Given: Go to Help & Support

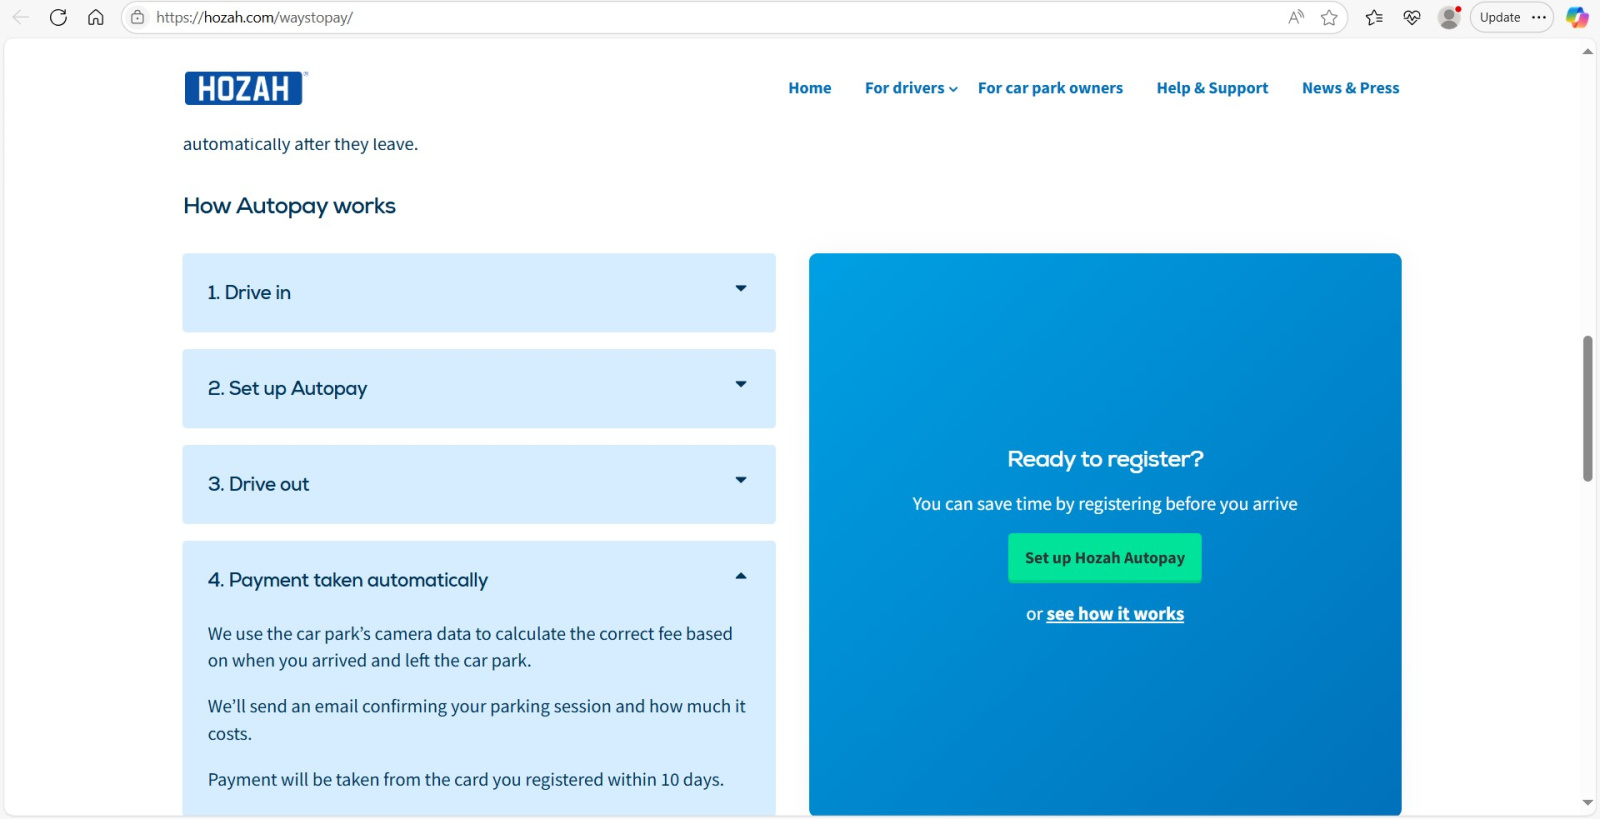Looking at the screenshot, I should pos(1212,88).
